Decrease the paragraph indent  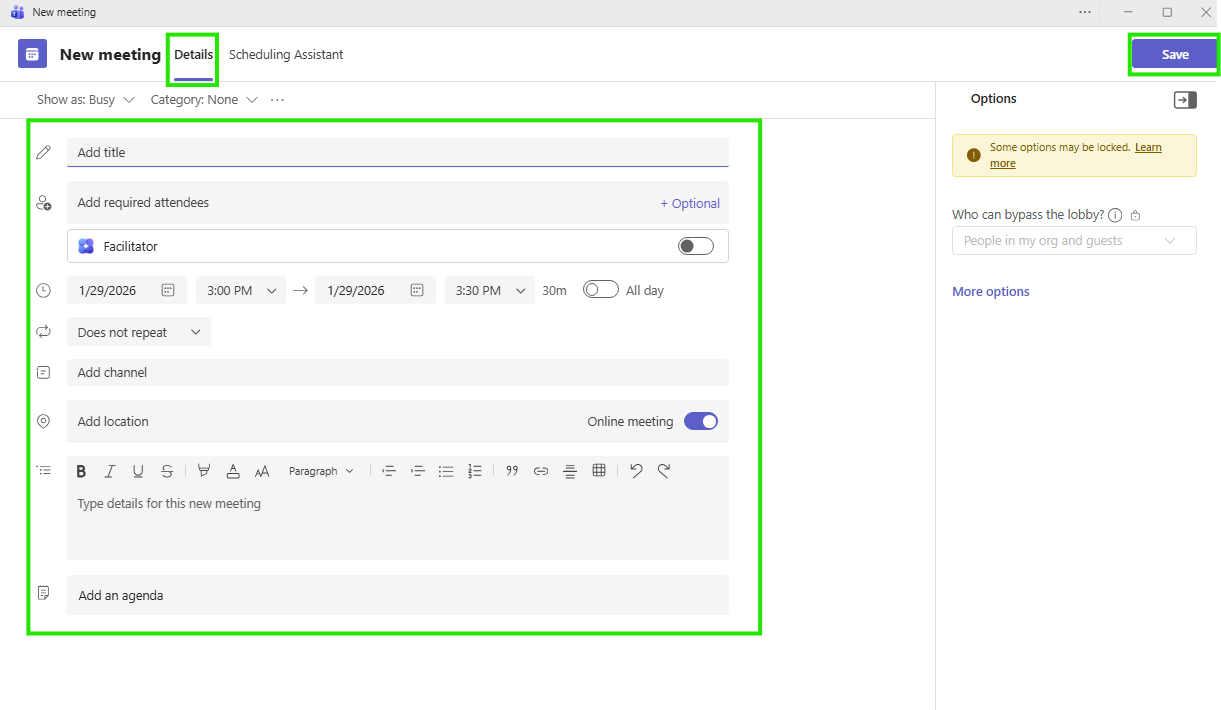(389, 471)
